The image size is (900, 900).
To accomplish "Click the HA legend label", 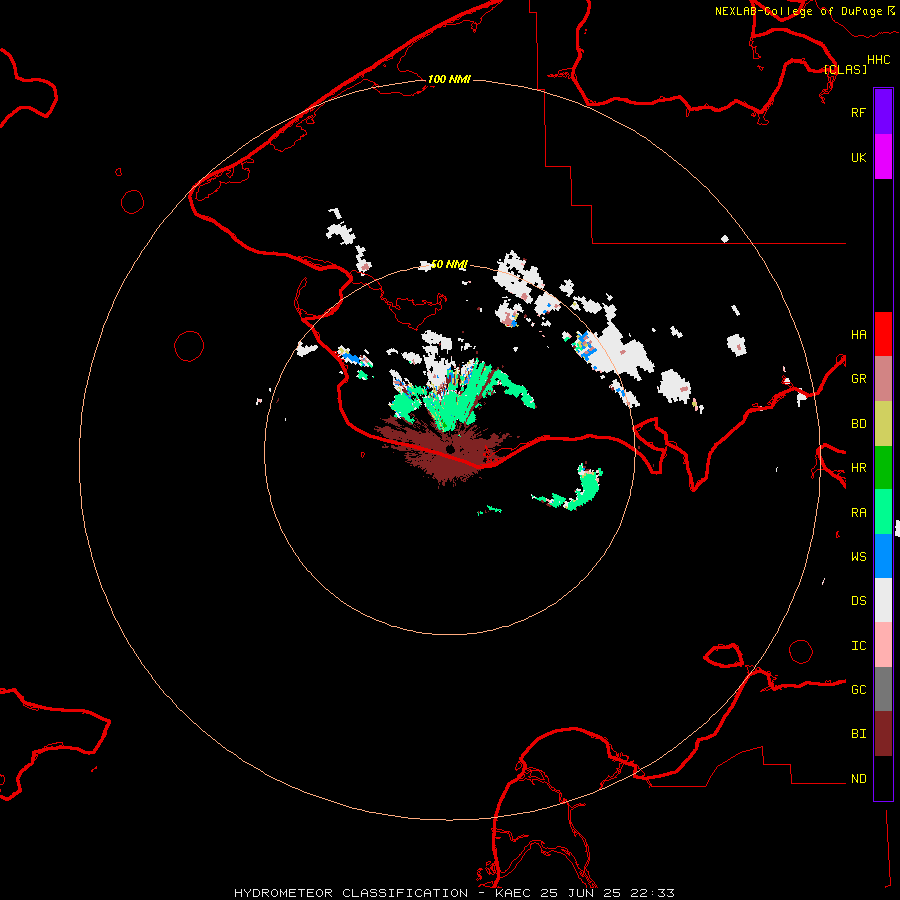I will (858, 334).
